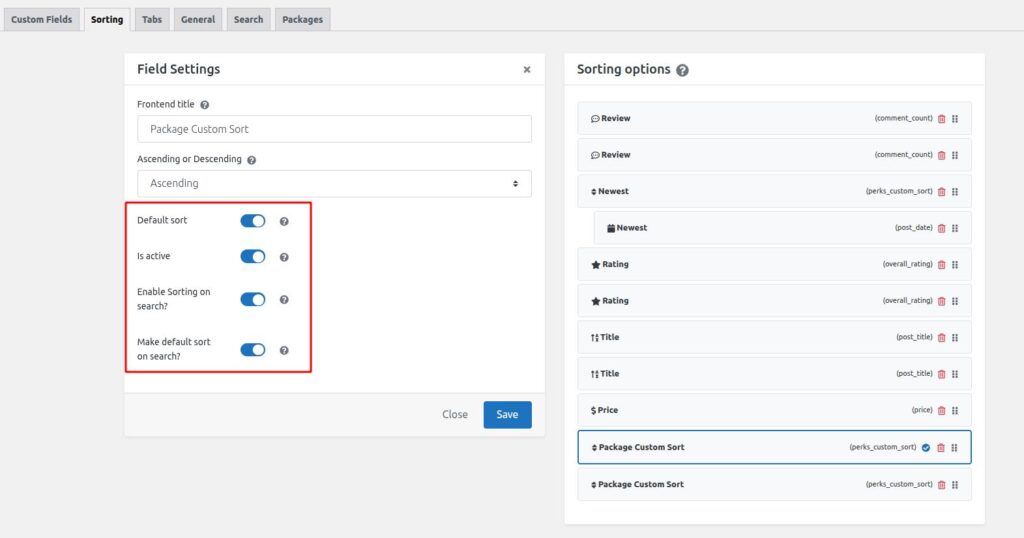1024x538 pixels.
Task: Toggle the Default sort switch
Action: tap(253, 221)
